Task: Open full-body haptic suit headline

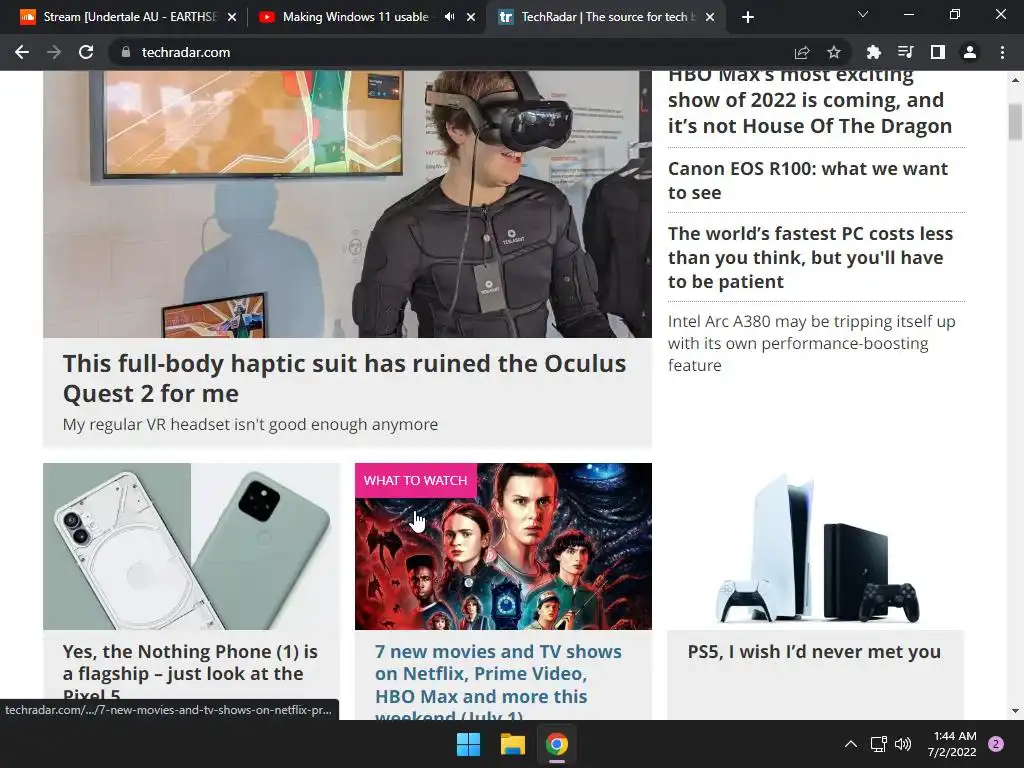Action: (x=344, y=378)
